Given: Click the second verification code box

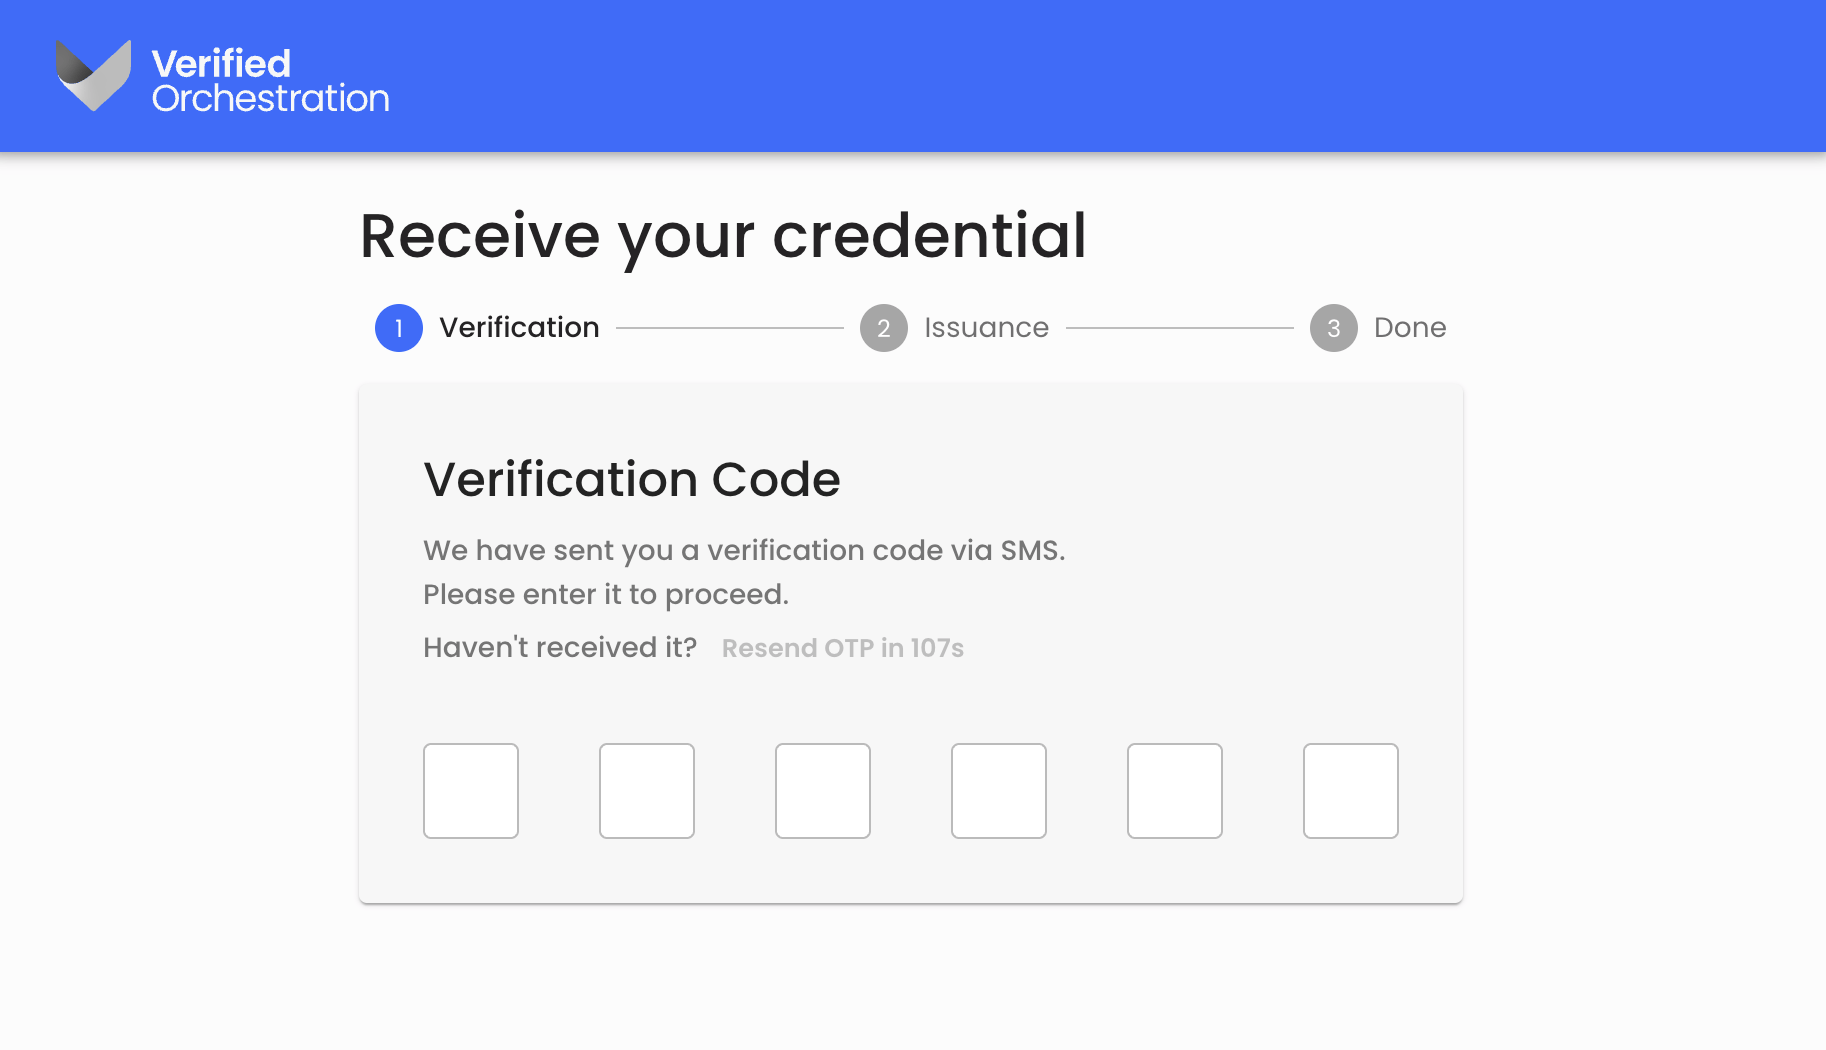Looking at the screenshot, I should [x=646, y=790].
